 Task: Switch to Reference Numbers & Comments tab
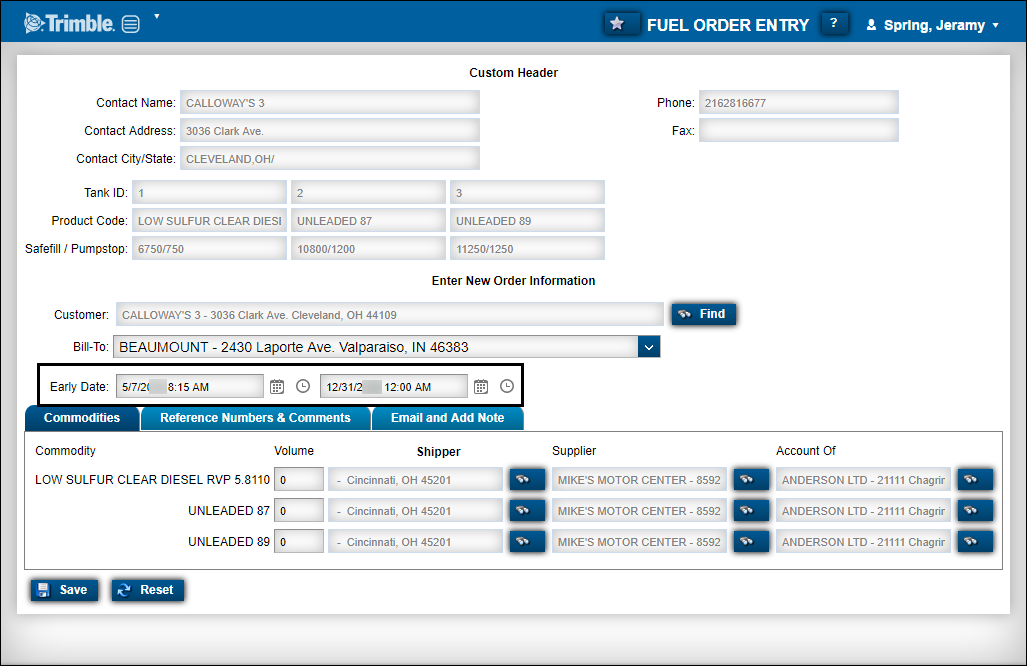click(255, 418)
